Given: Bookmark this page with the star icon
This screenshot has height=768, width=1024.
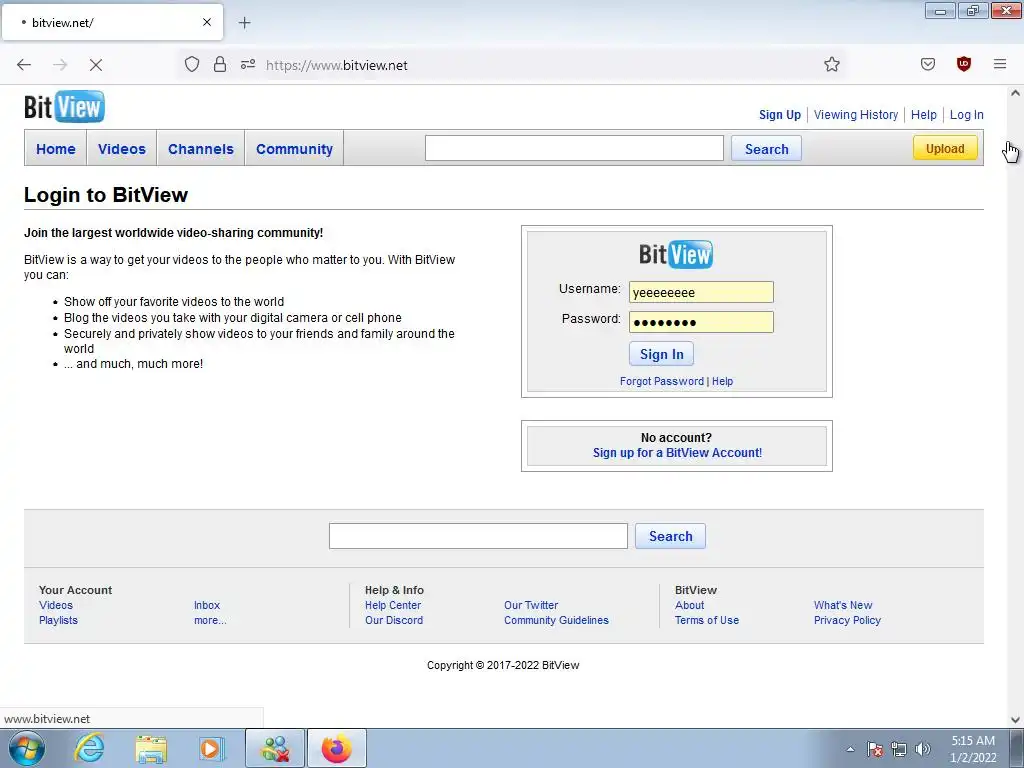Looking at the screenshot, I should click(831, 65).
